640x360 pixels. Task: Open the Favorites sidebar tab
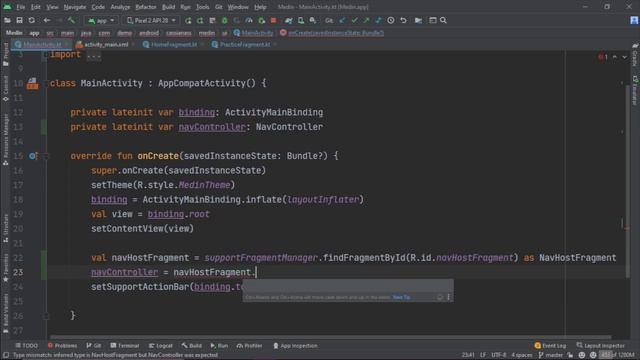click(x=5, y=267)
